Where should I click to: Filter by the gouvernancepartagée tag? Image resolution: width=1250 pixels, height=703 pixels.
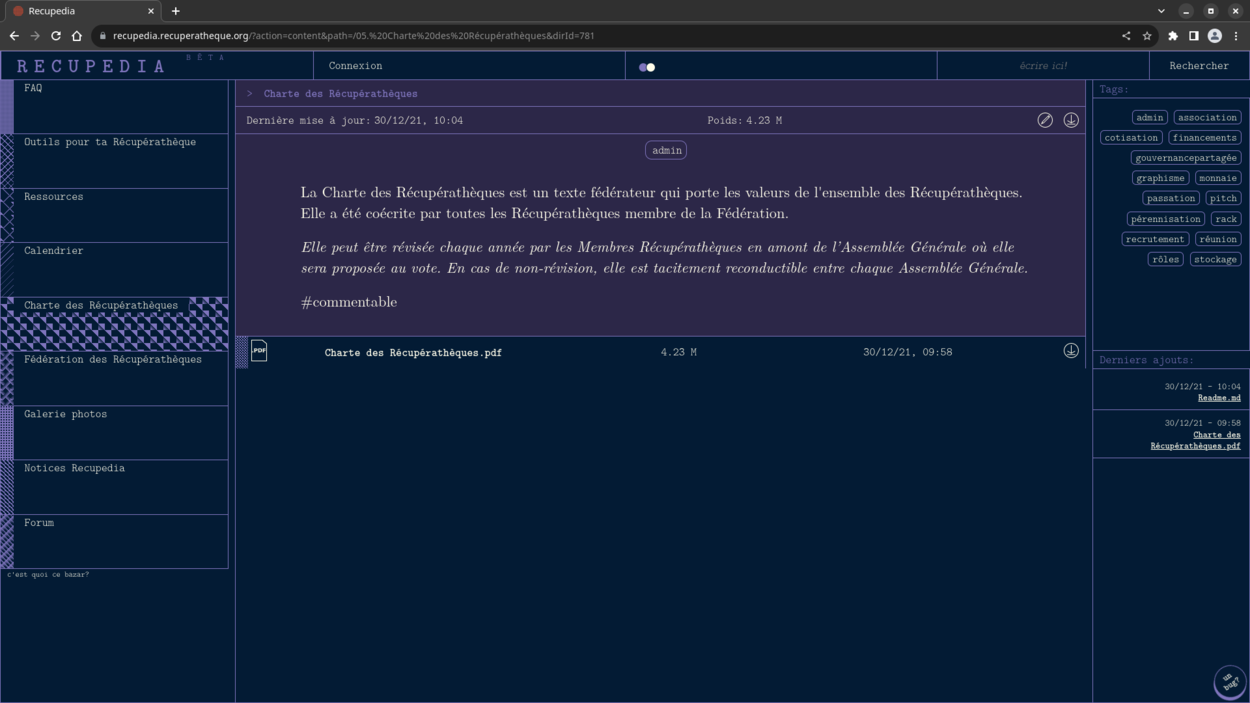[1186, 158]
